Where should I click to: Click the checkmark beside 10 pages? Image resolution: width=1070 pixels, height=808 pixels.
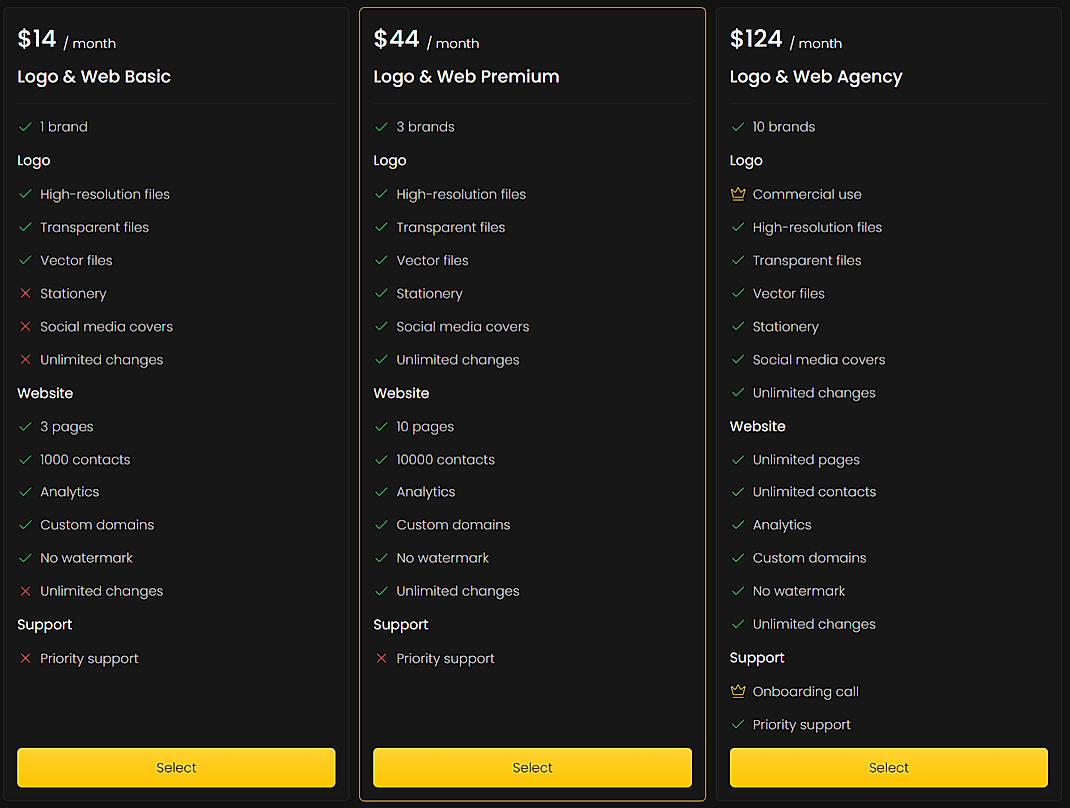[x=381, y=427]
